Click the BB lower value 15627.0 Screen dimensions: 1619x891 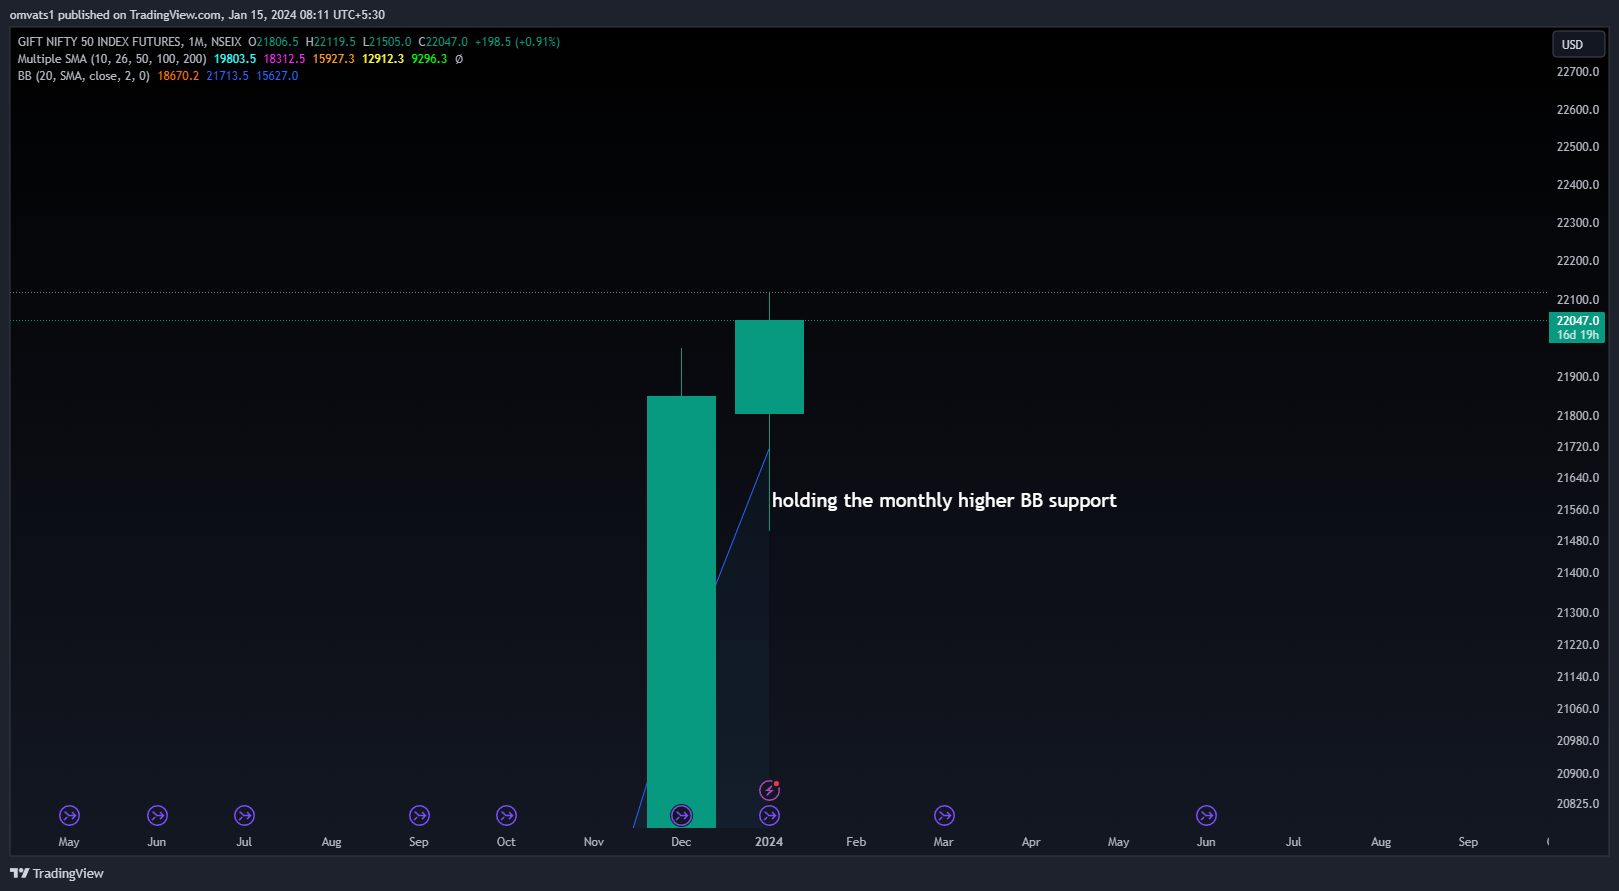pos(277,76)
